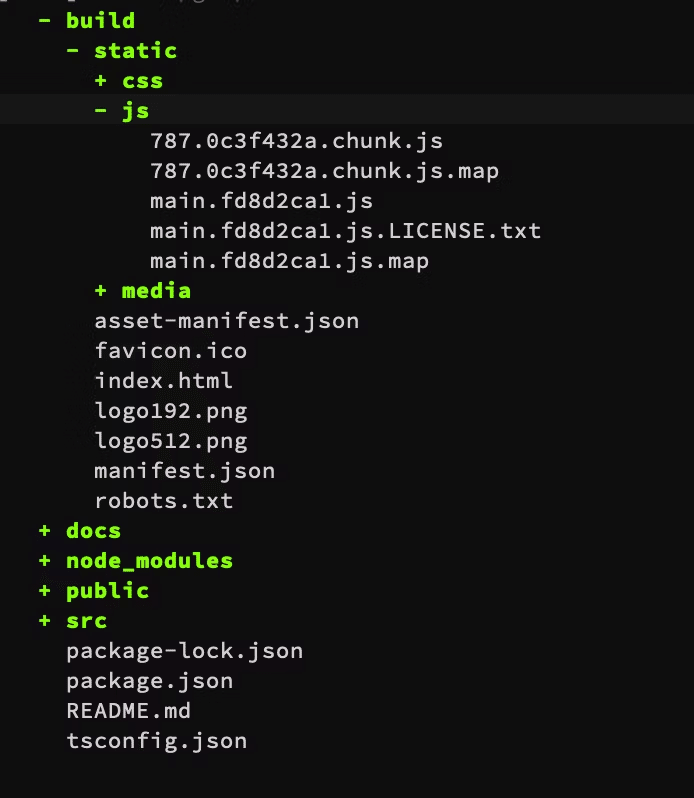Select 787.0c3f432a.chunk.js.map file

point(324,171)
